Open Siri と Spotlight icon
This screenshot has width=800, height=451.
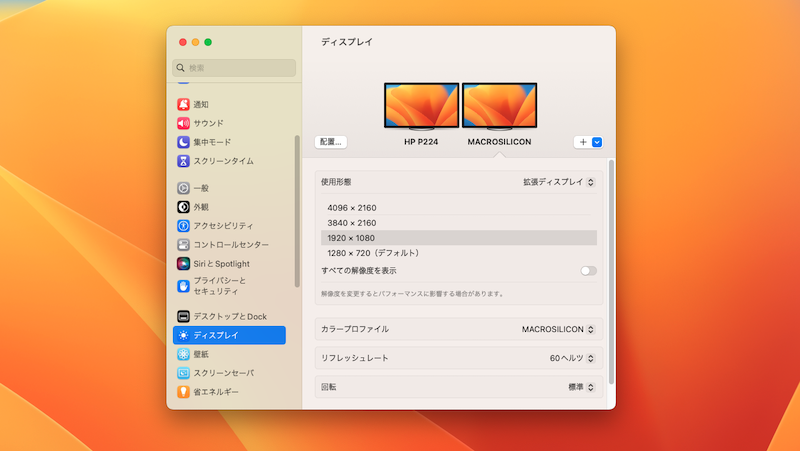point(183,263)
